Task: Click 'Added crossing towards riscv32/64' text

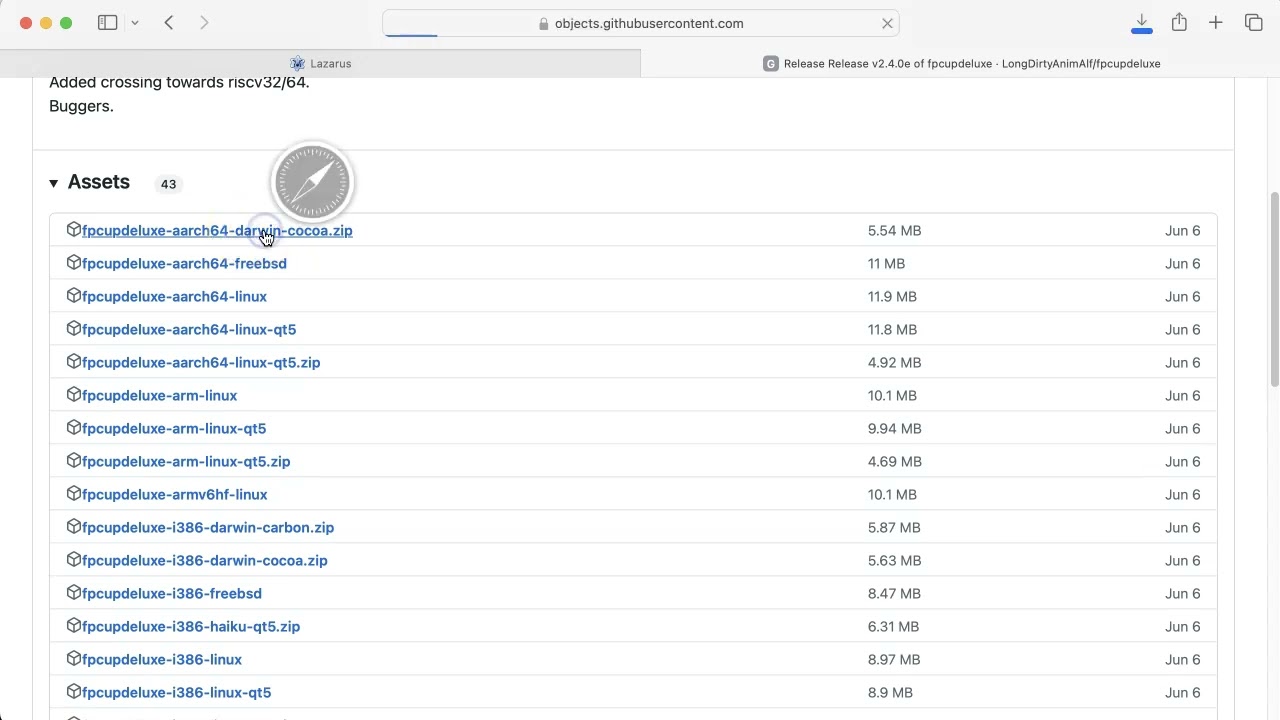Action: (179, 83)
